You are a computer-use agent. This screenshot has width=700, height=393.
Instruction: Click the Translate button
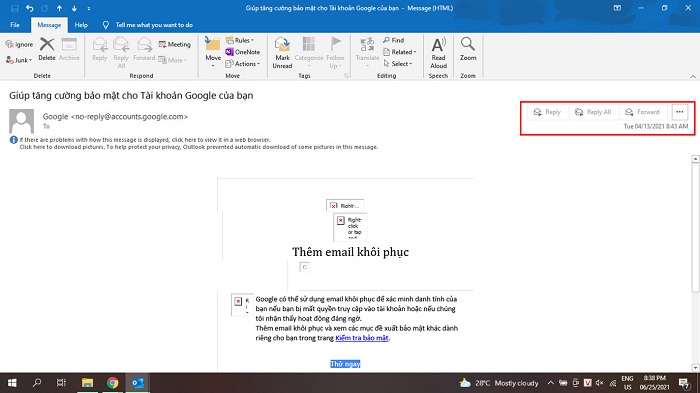coord(367,52)
